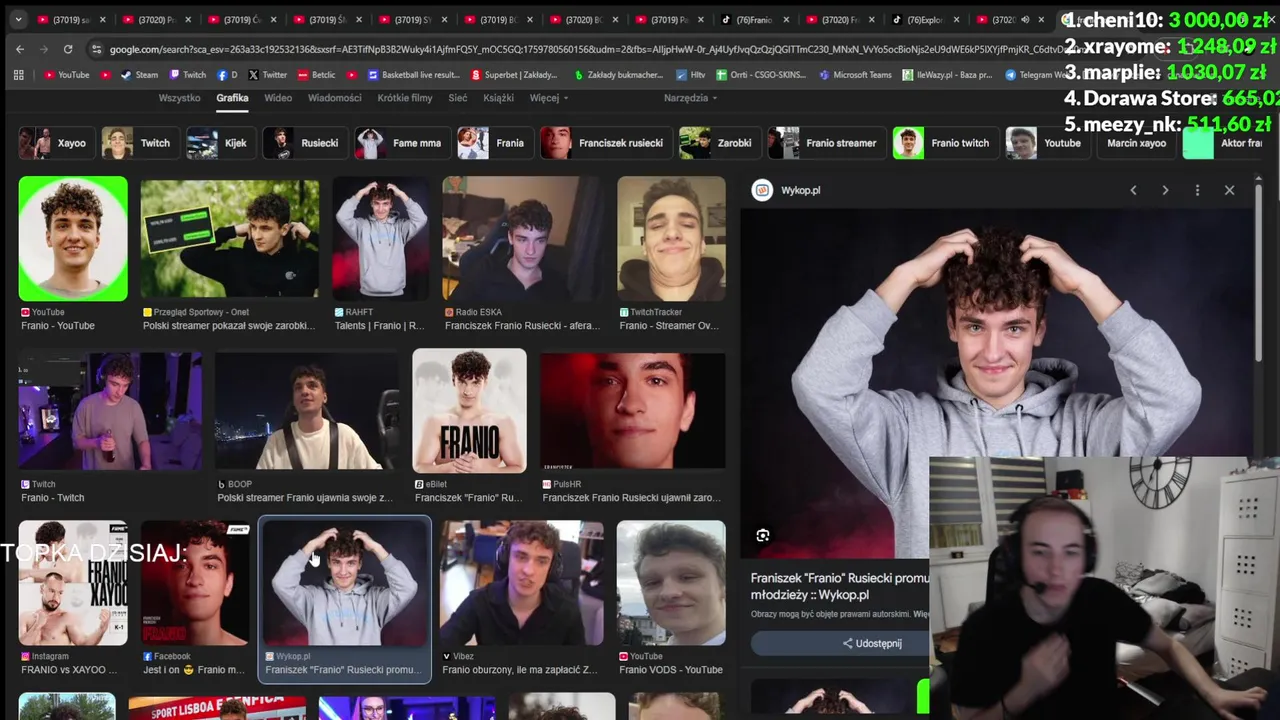The width and height of the screenshot is (1280, 720).
Task: Open the three-dot menu in preview panel
Action: 1197,190
